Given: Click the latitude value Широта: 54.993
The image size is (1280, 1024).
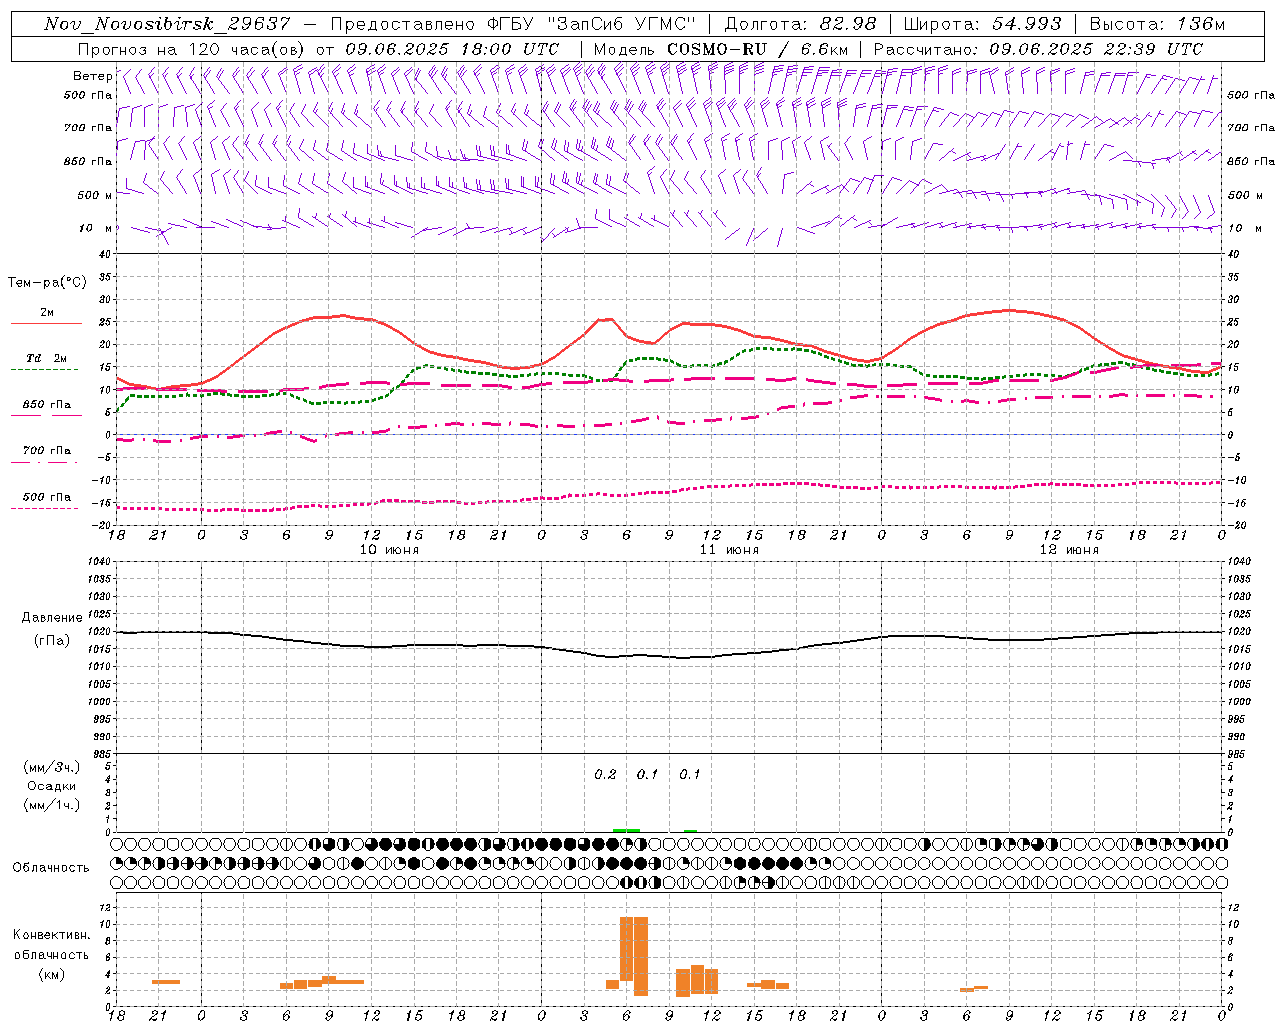Looking at the screenshot, I should pos(982,24).
